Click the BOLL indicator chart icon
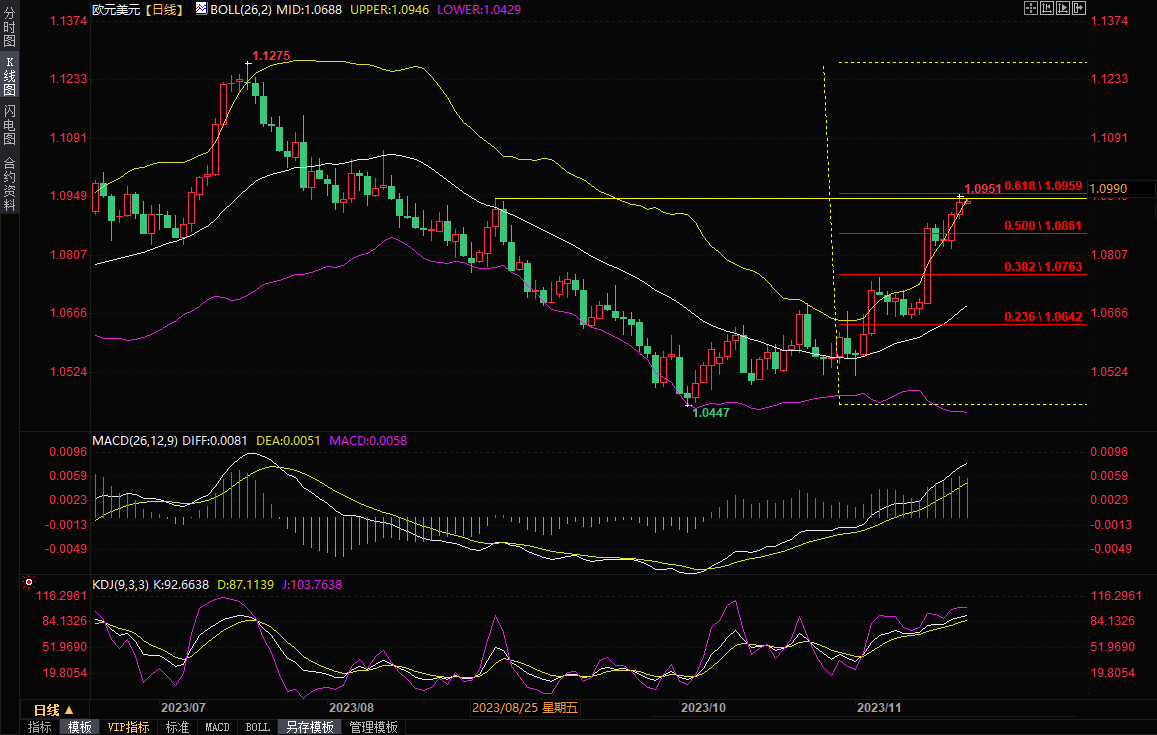 201,8
